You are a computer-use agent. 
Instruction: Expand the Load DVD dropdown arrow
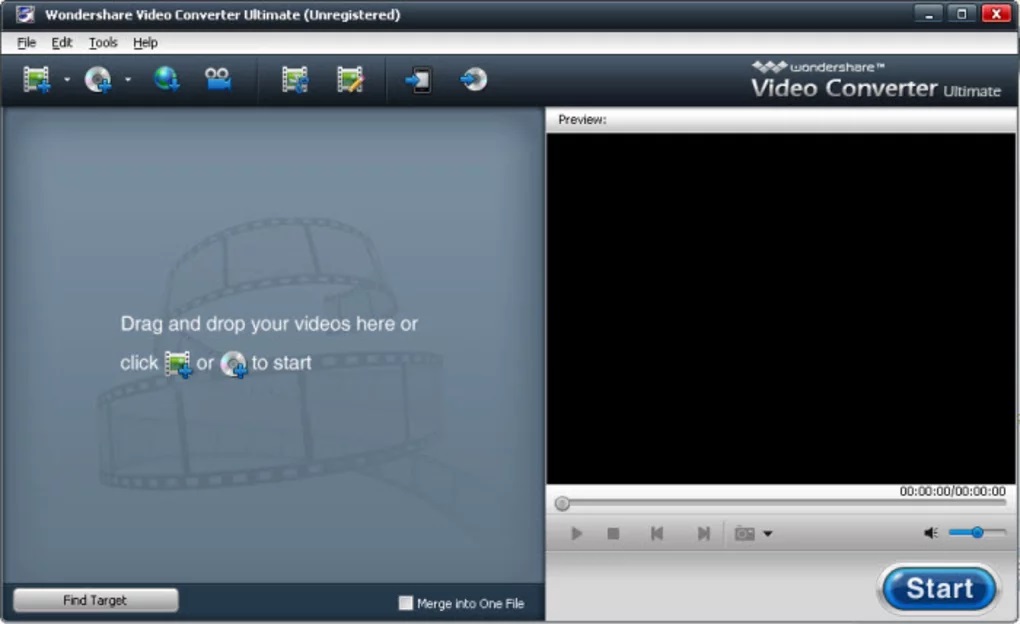point(127,80)
